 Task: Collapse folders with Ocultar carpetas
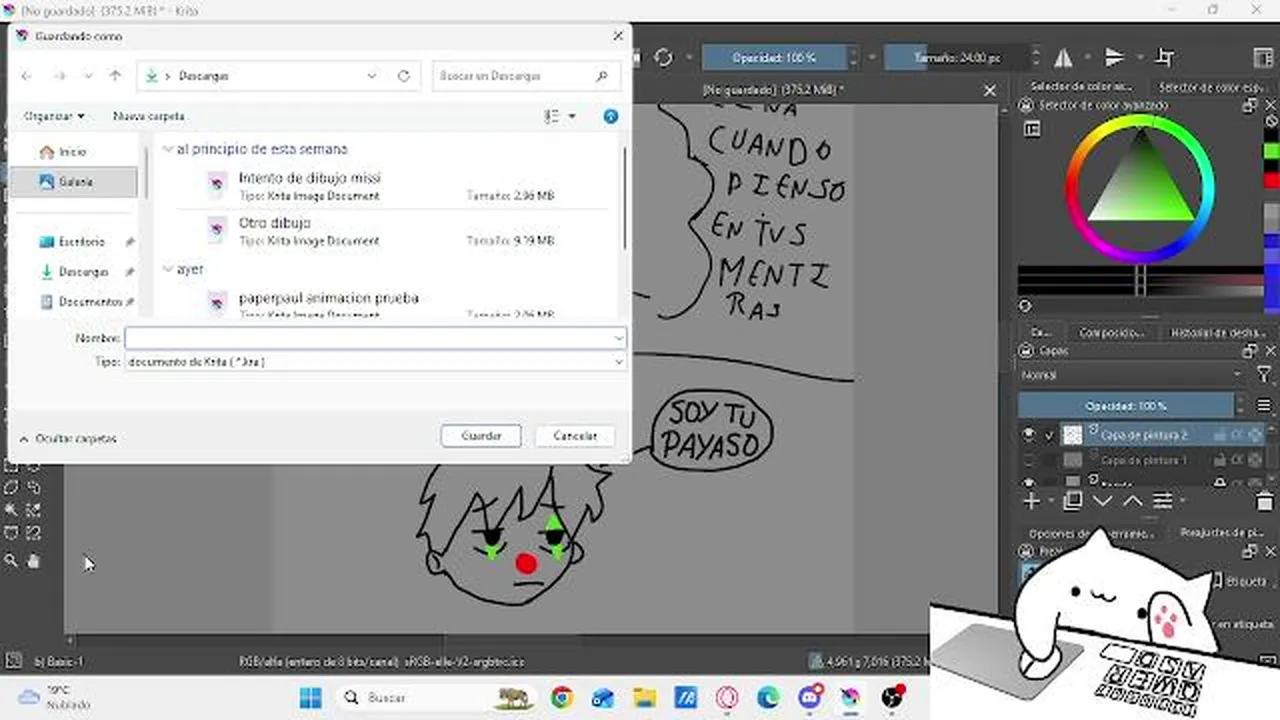tap(67, 439)
